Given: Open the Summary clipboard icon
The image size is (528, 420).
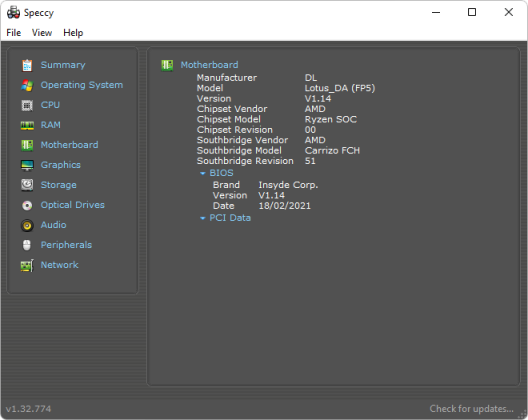Looking at the screenshot, I should [x=27, y=65].
